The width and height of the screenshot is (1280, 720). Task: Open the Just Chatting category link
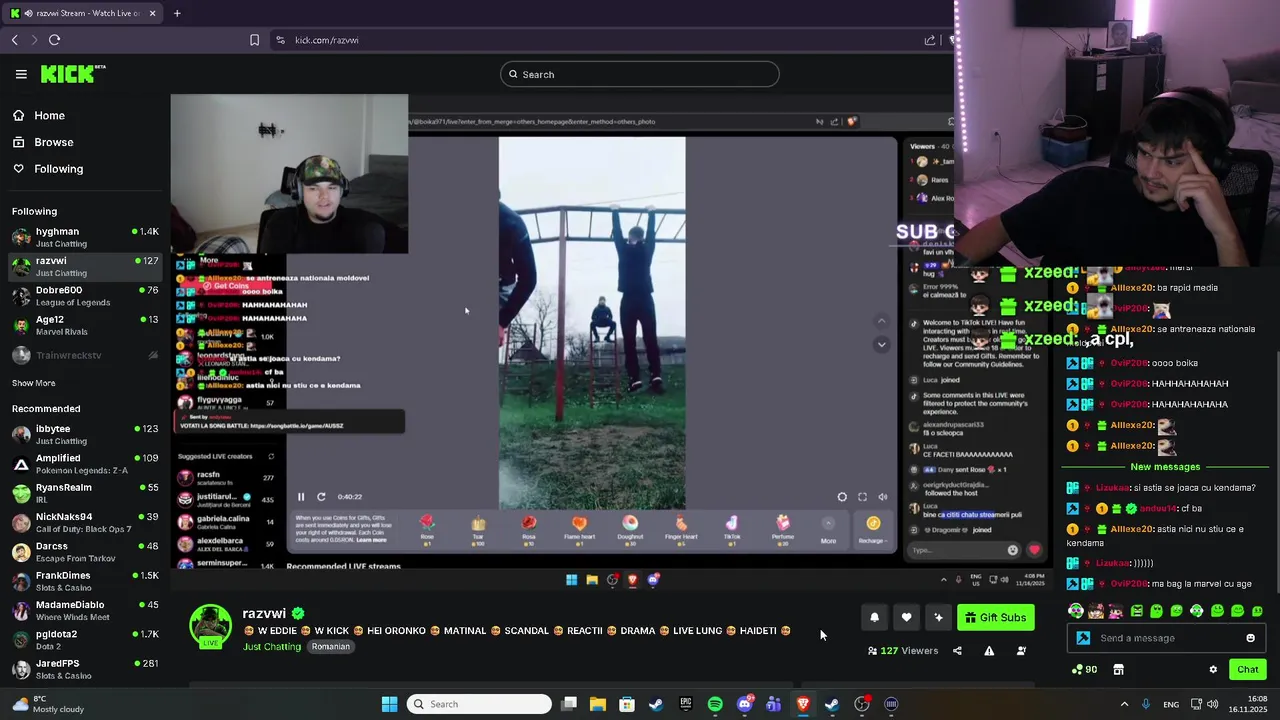(x=272, y=647)
